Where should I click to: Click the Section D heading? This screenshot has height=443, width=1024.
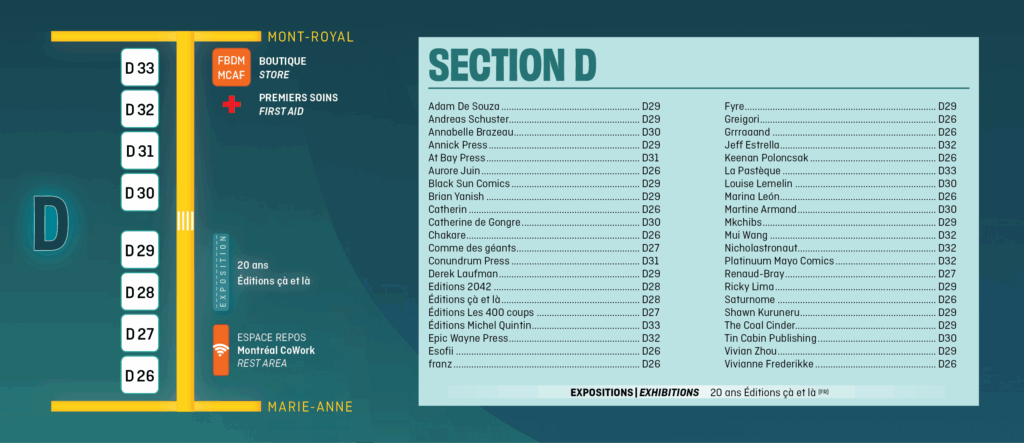pos(512,65)
